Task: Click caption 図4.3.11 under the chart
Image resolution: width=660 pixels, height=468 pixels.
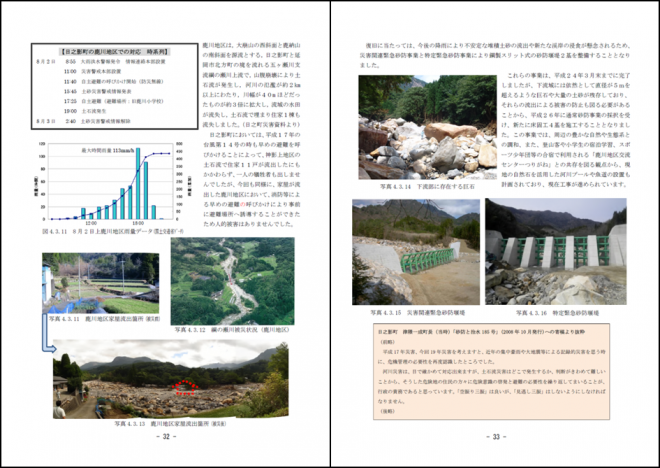Action: click(113, 231)
